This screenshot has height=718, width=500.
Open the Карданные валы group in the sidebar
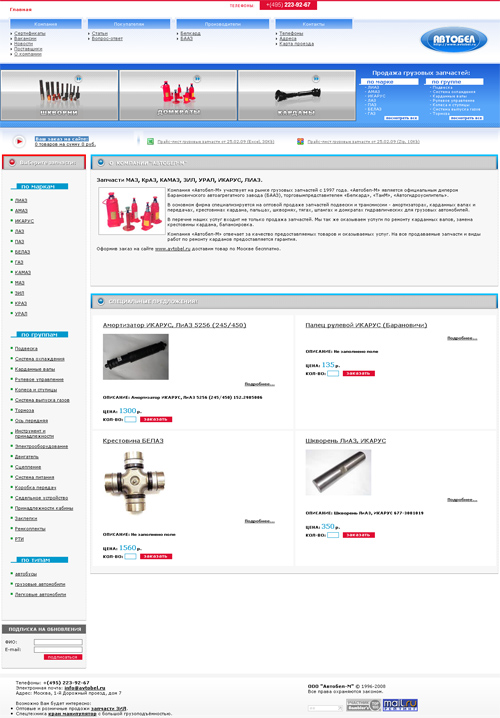pos(35,369)
